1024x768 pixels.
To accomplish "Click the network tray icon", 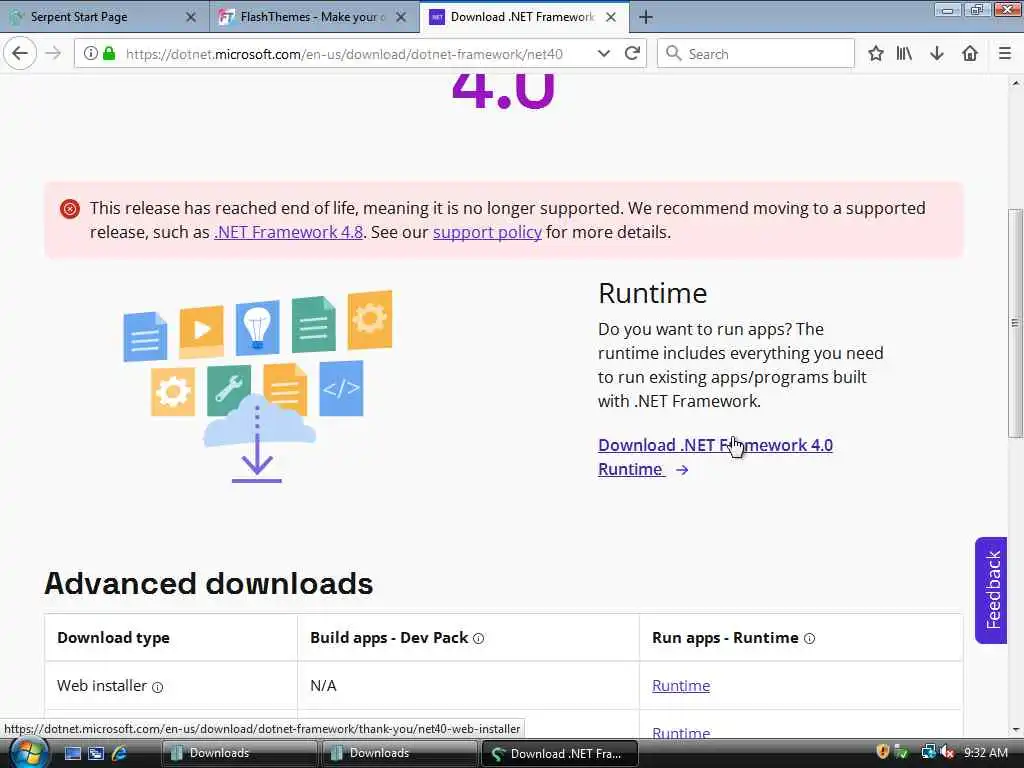I will [928, 752].
